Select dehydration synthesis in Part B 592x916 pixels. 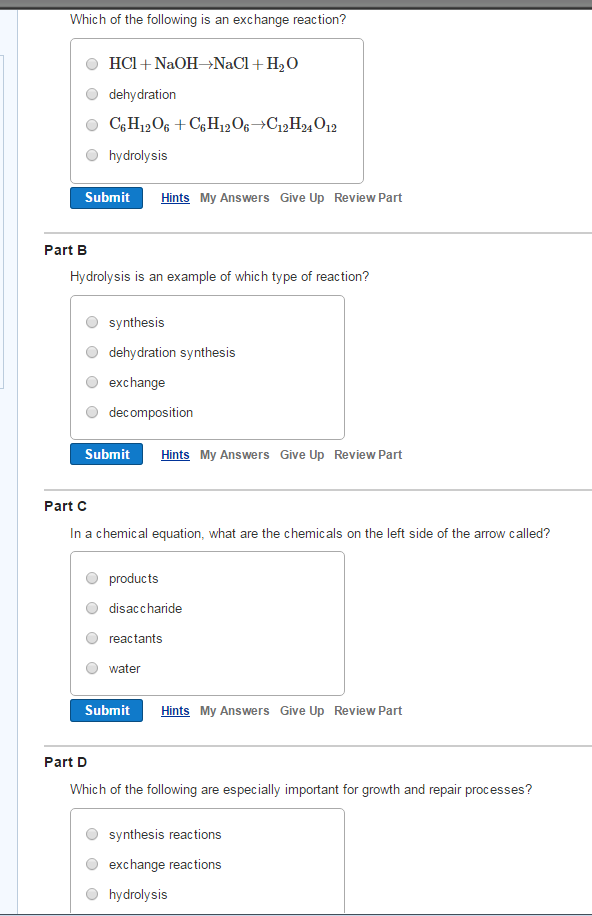click(92, 352)
